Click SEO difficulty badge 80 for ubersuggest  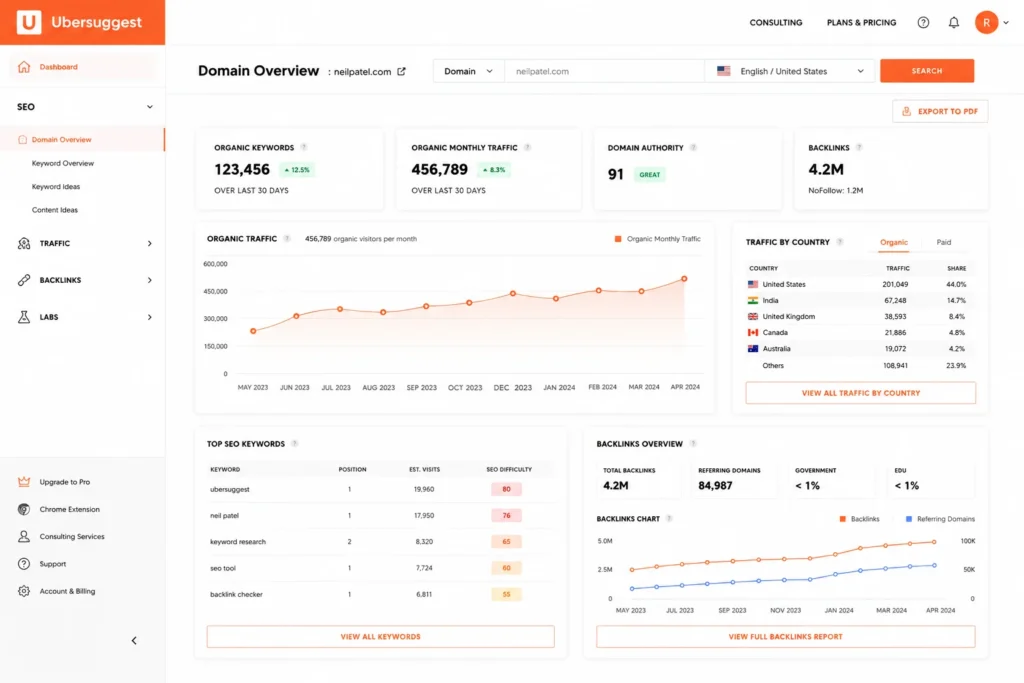tap(506, 489)
